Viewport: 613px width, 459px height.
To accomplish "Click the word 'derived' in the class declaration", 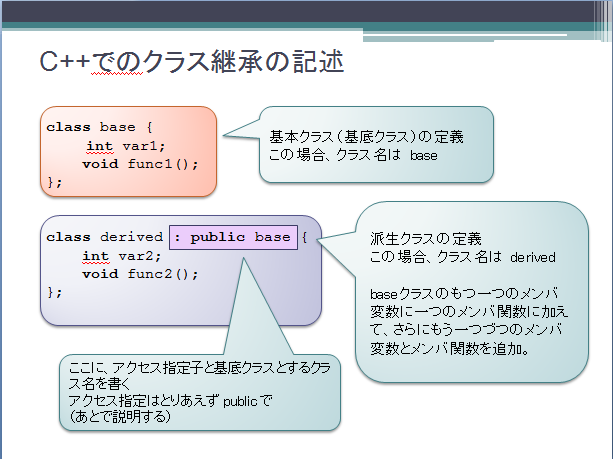I will [131, 237].
